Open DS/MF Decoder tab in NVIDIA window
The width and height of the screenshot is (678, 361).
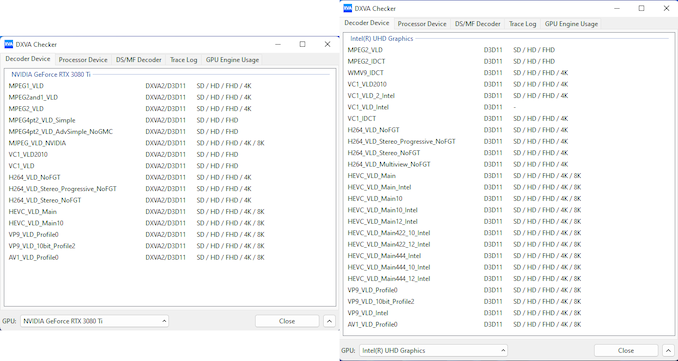tap(138, 60)
